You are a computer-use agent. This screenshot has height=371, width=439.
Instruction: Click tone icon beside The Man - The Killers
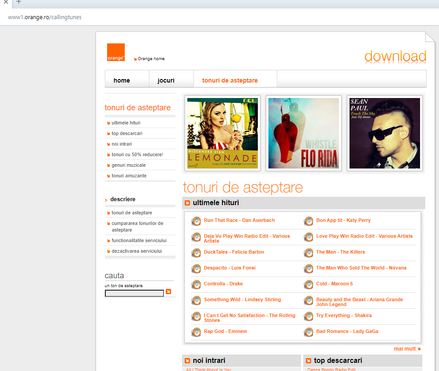(308, 253)
